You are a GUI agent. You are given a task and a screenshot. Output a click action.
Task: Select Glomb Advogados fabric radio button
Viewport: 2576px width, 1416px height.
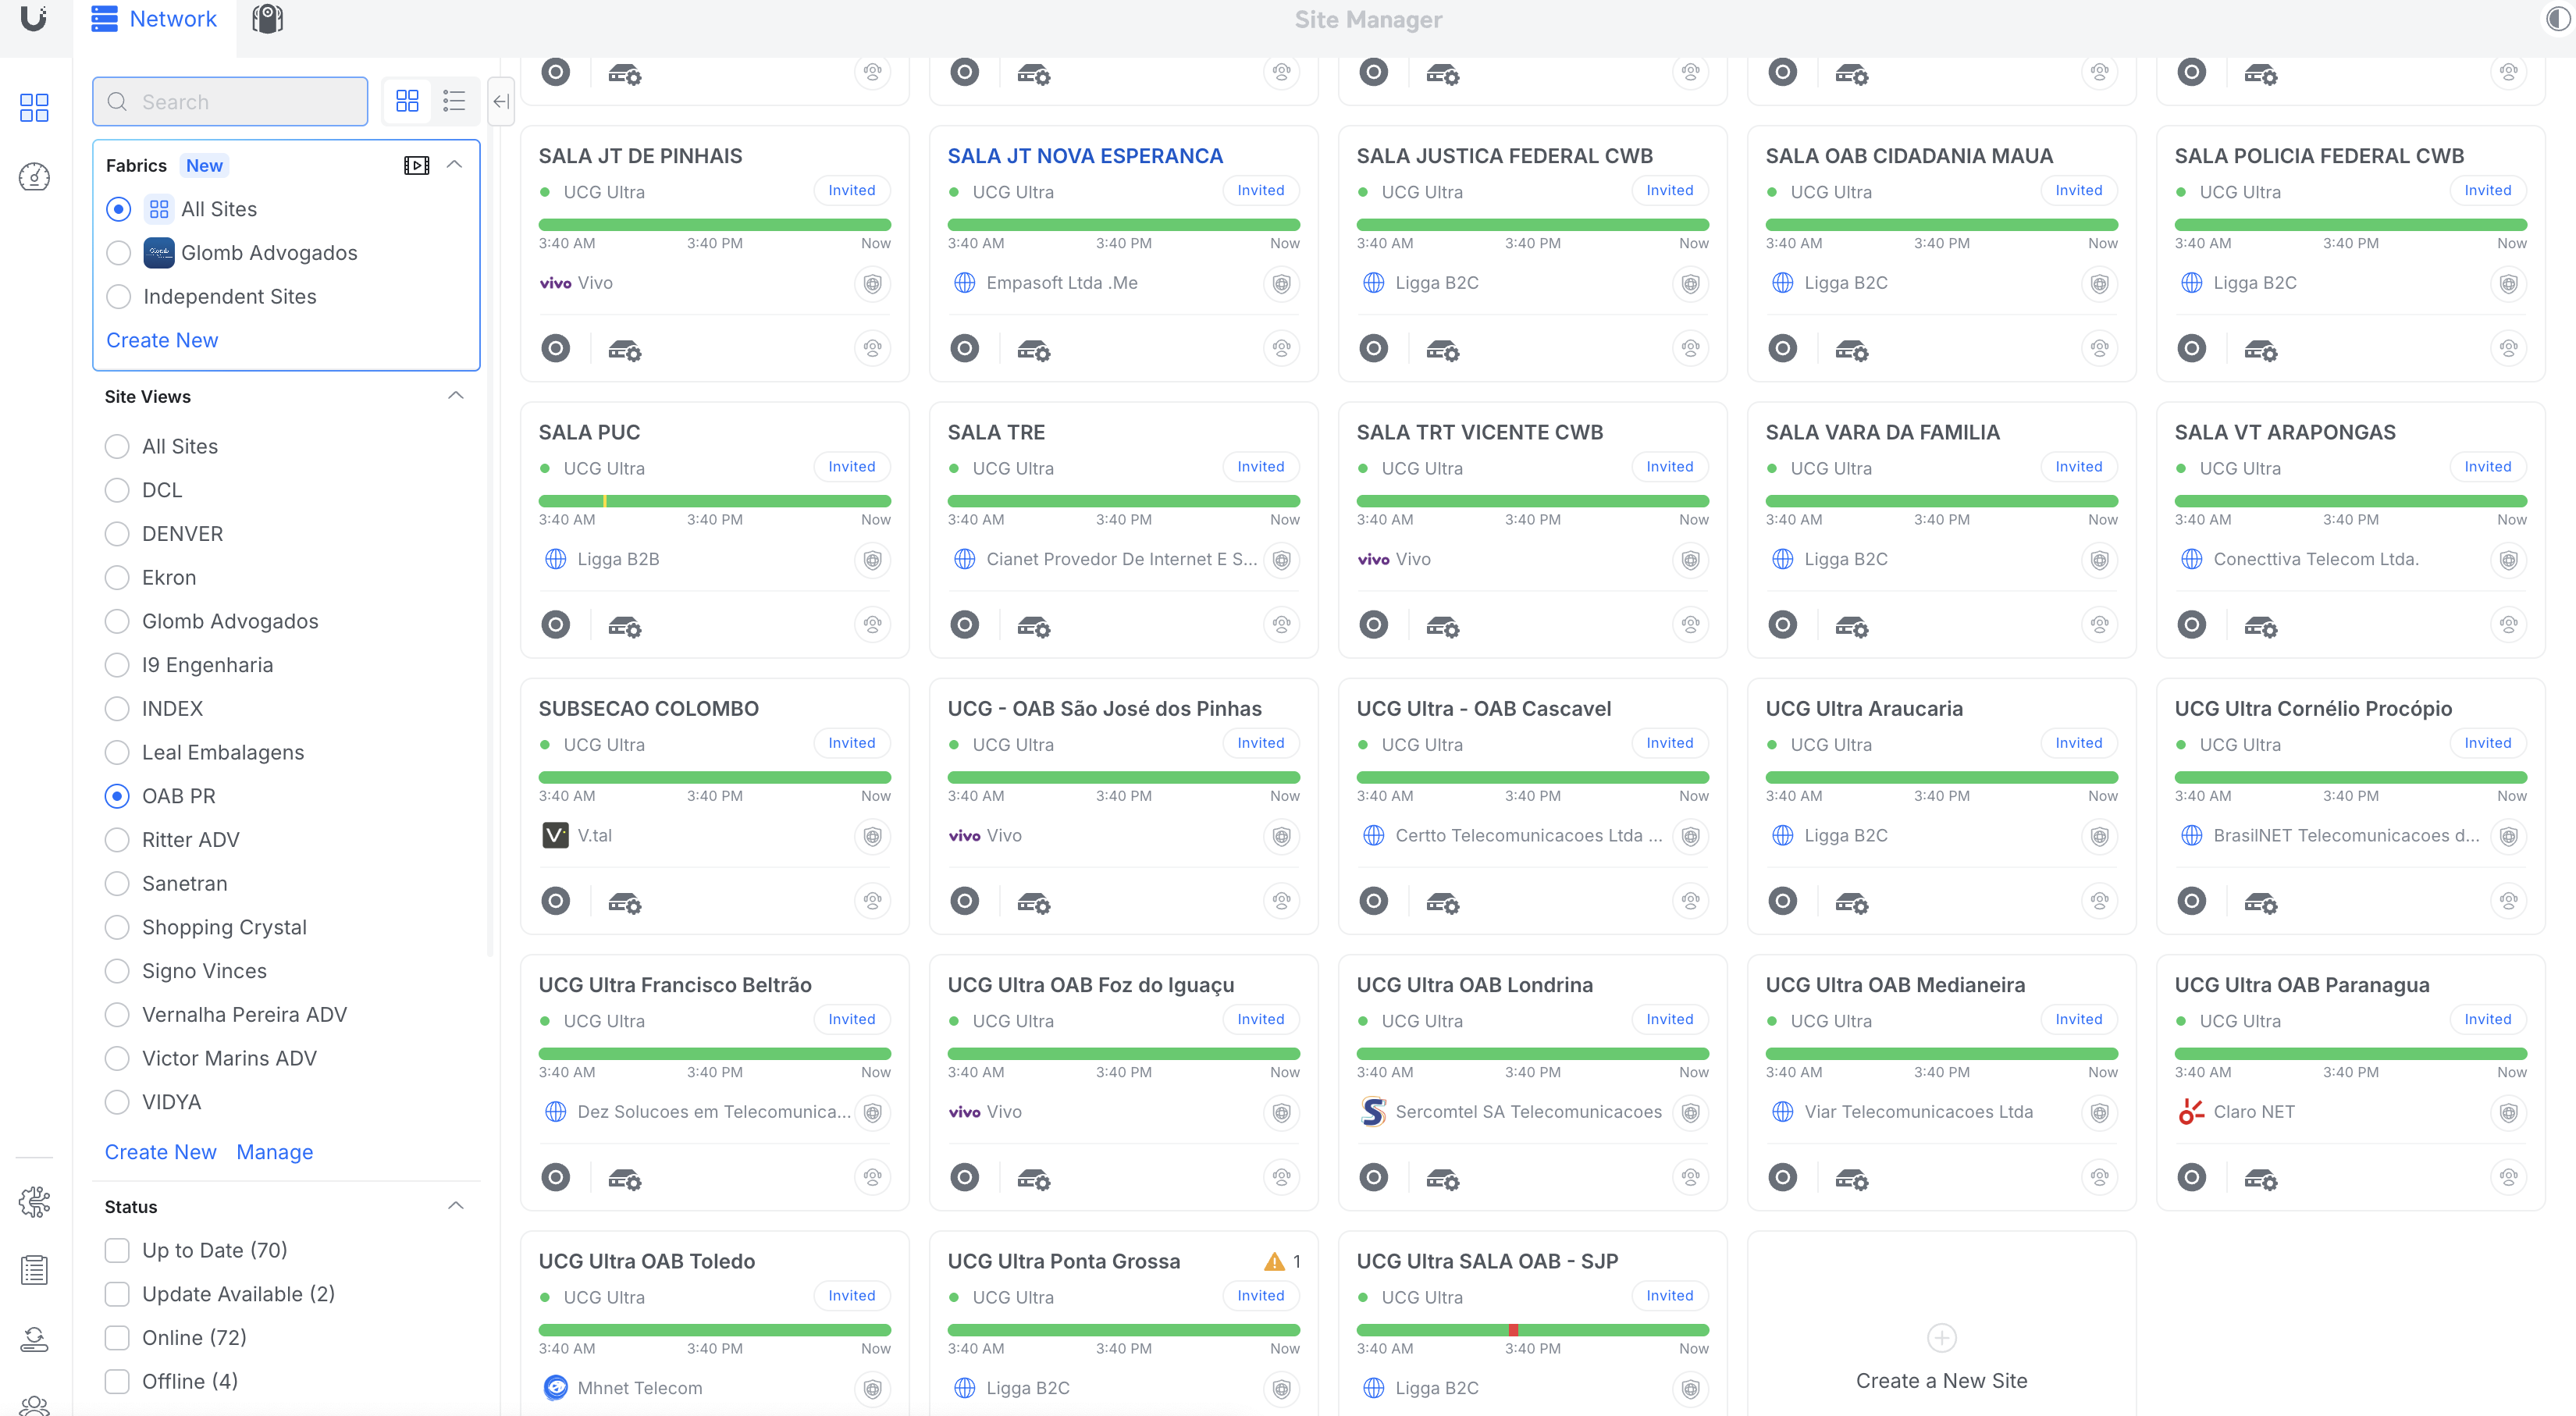(x=119, y=253)
